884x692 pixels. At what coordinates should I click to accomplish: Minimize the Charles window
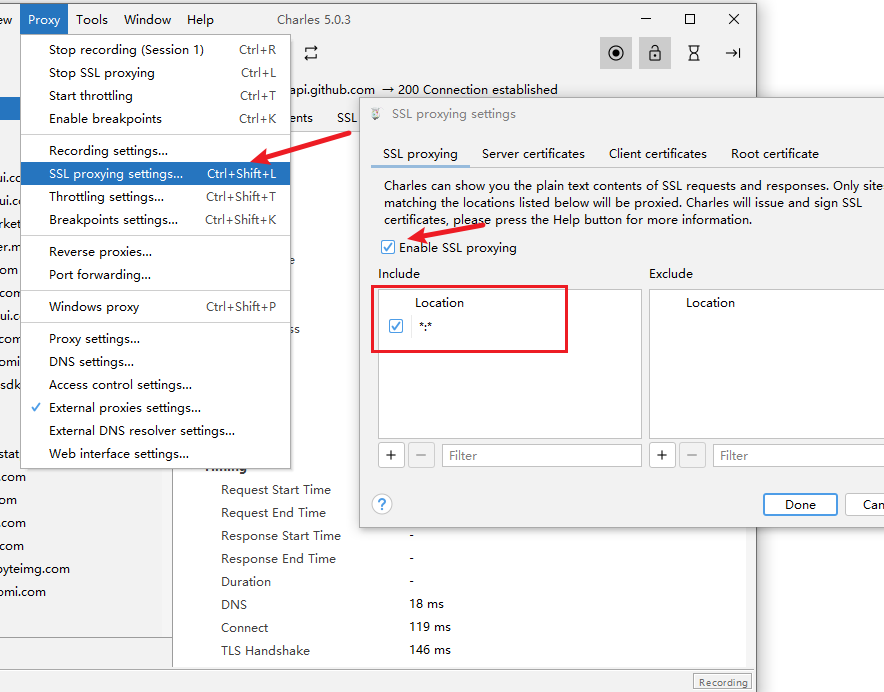coord(646,19)
